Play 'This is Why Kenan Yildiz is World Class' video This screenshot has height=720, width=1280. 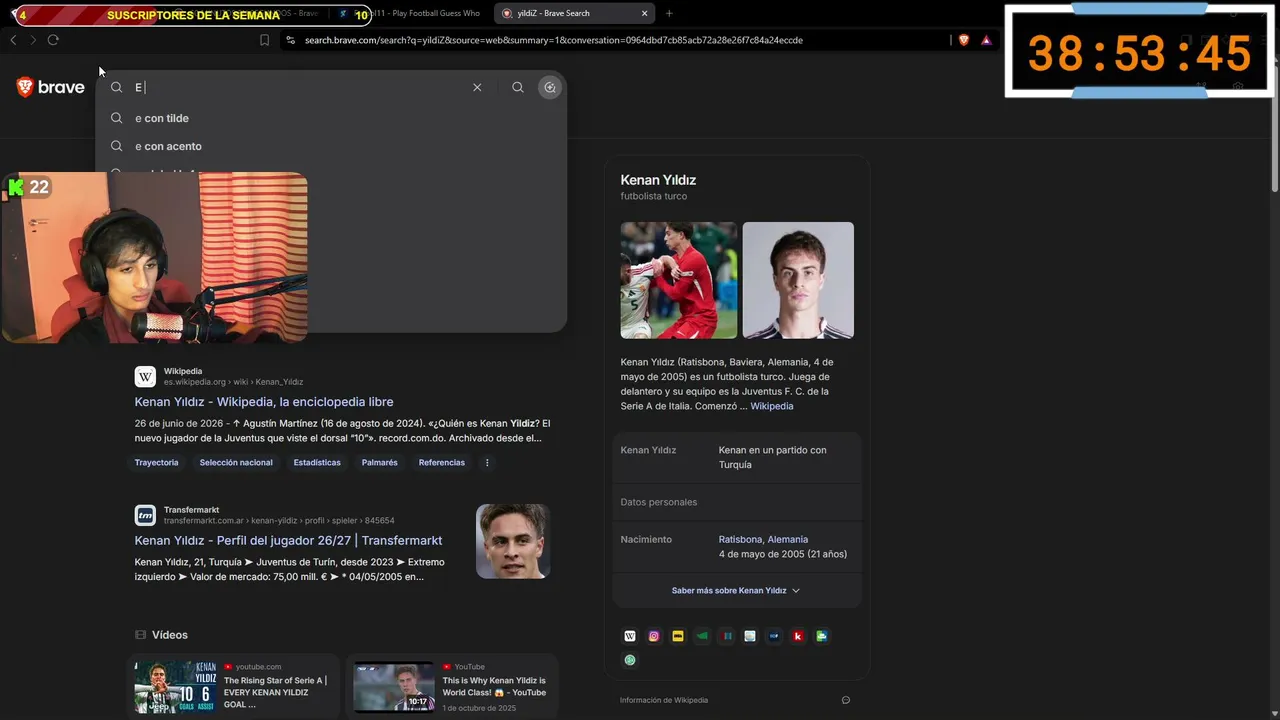[394, 686]
